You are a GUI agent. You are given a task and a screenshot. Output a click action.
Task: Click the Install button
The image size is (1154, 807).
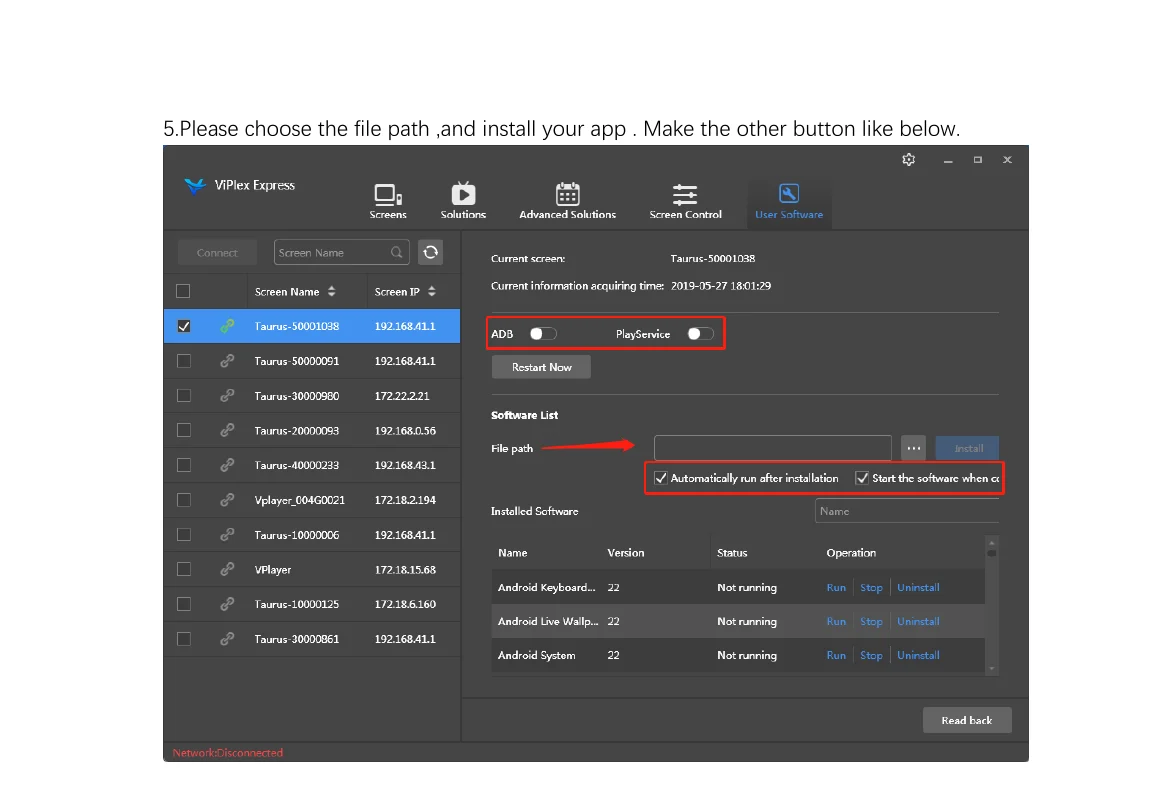click(x=967, y=448)
